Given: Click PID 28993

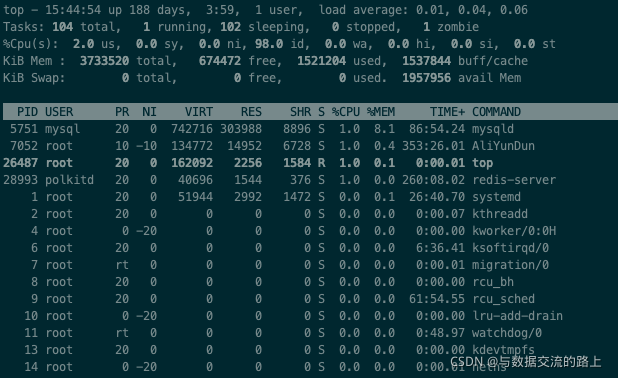Looking at the screenshot, I should coord(20,180).
